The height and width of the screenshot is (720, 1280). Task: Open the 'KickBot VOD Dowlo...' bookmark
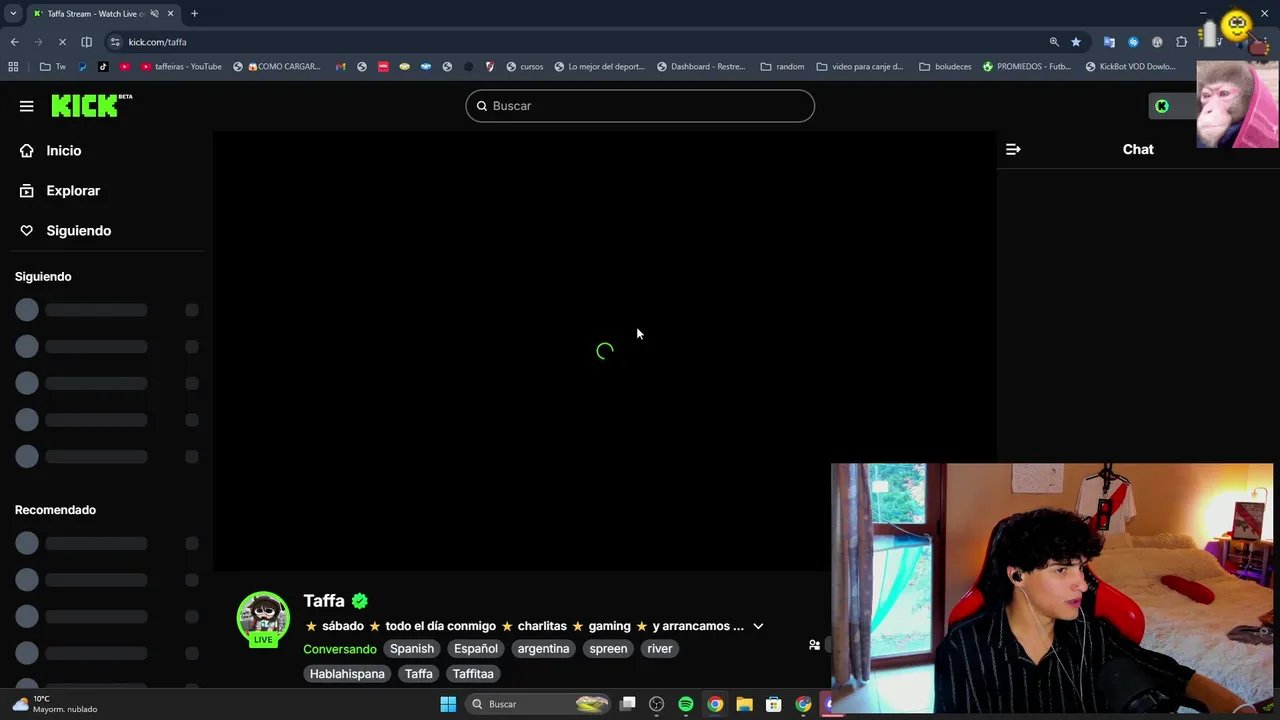(1130, 67)
